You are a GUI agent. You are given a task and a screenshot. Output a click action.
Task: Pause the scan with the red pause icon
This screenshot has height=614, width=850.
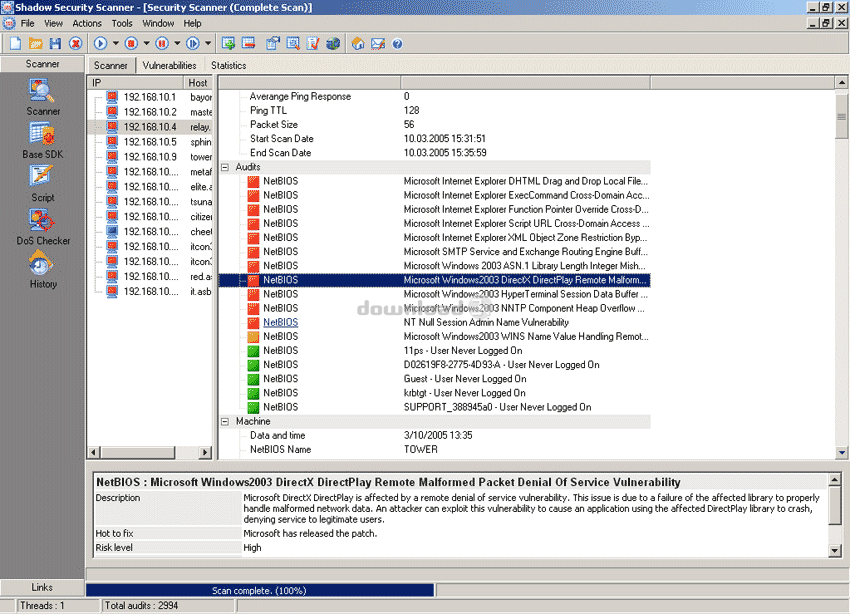click(x=162, y=43)
